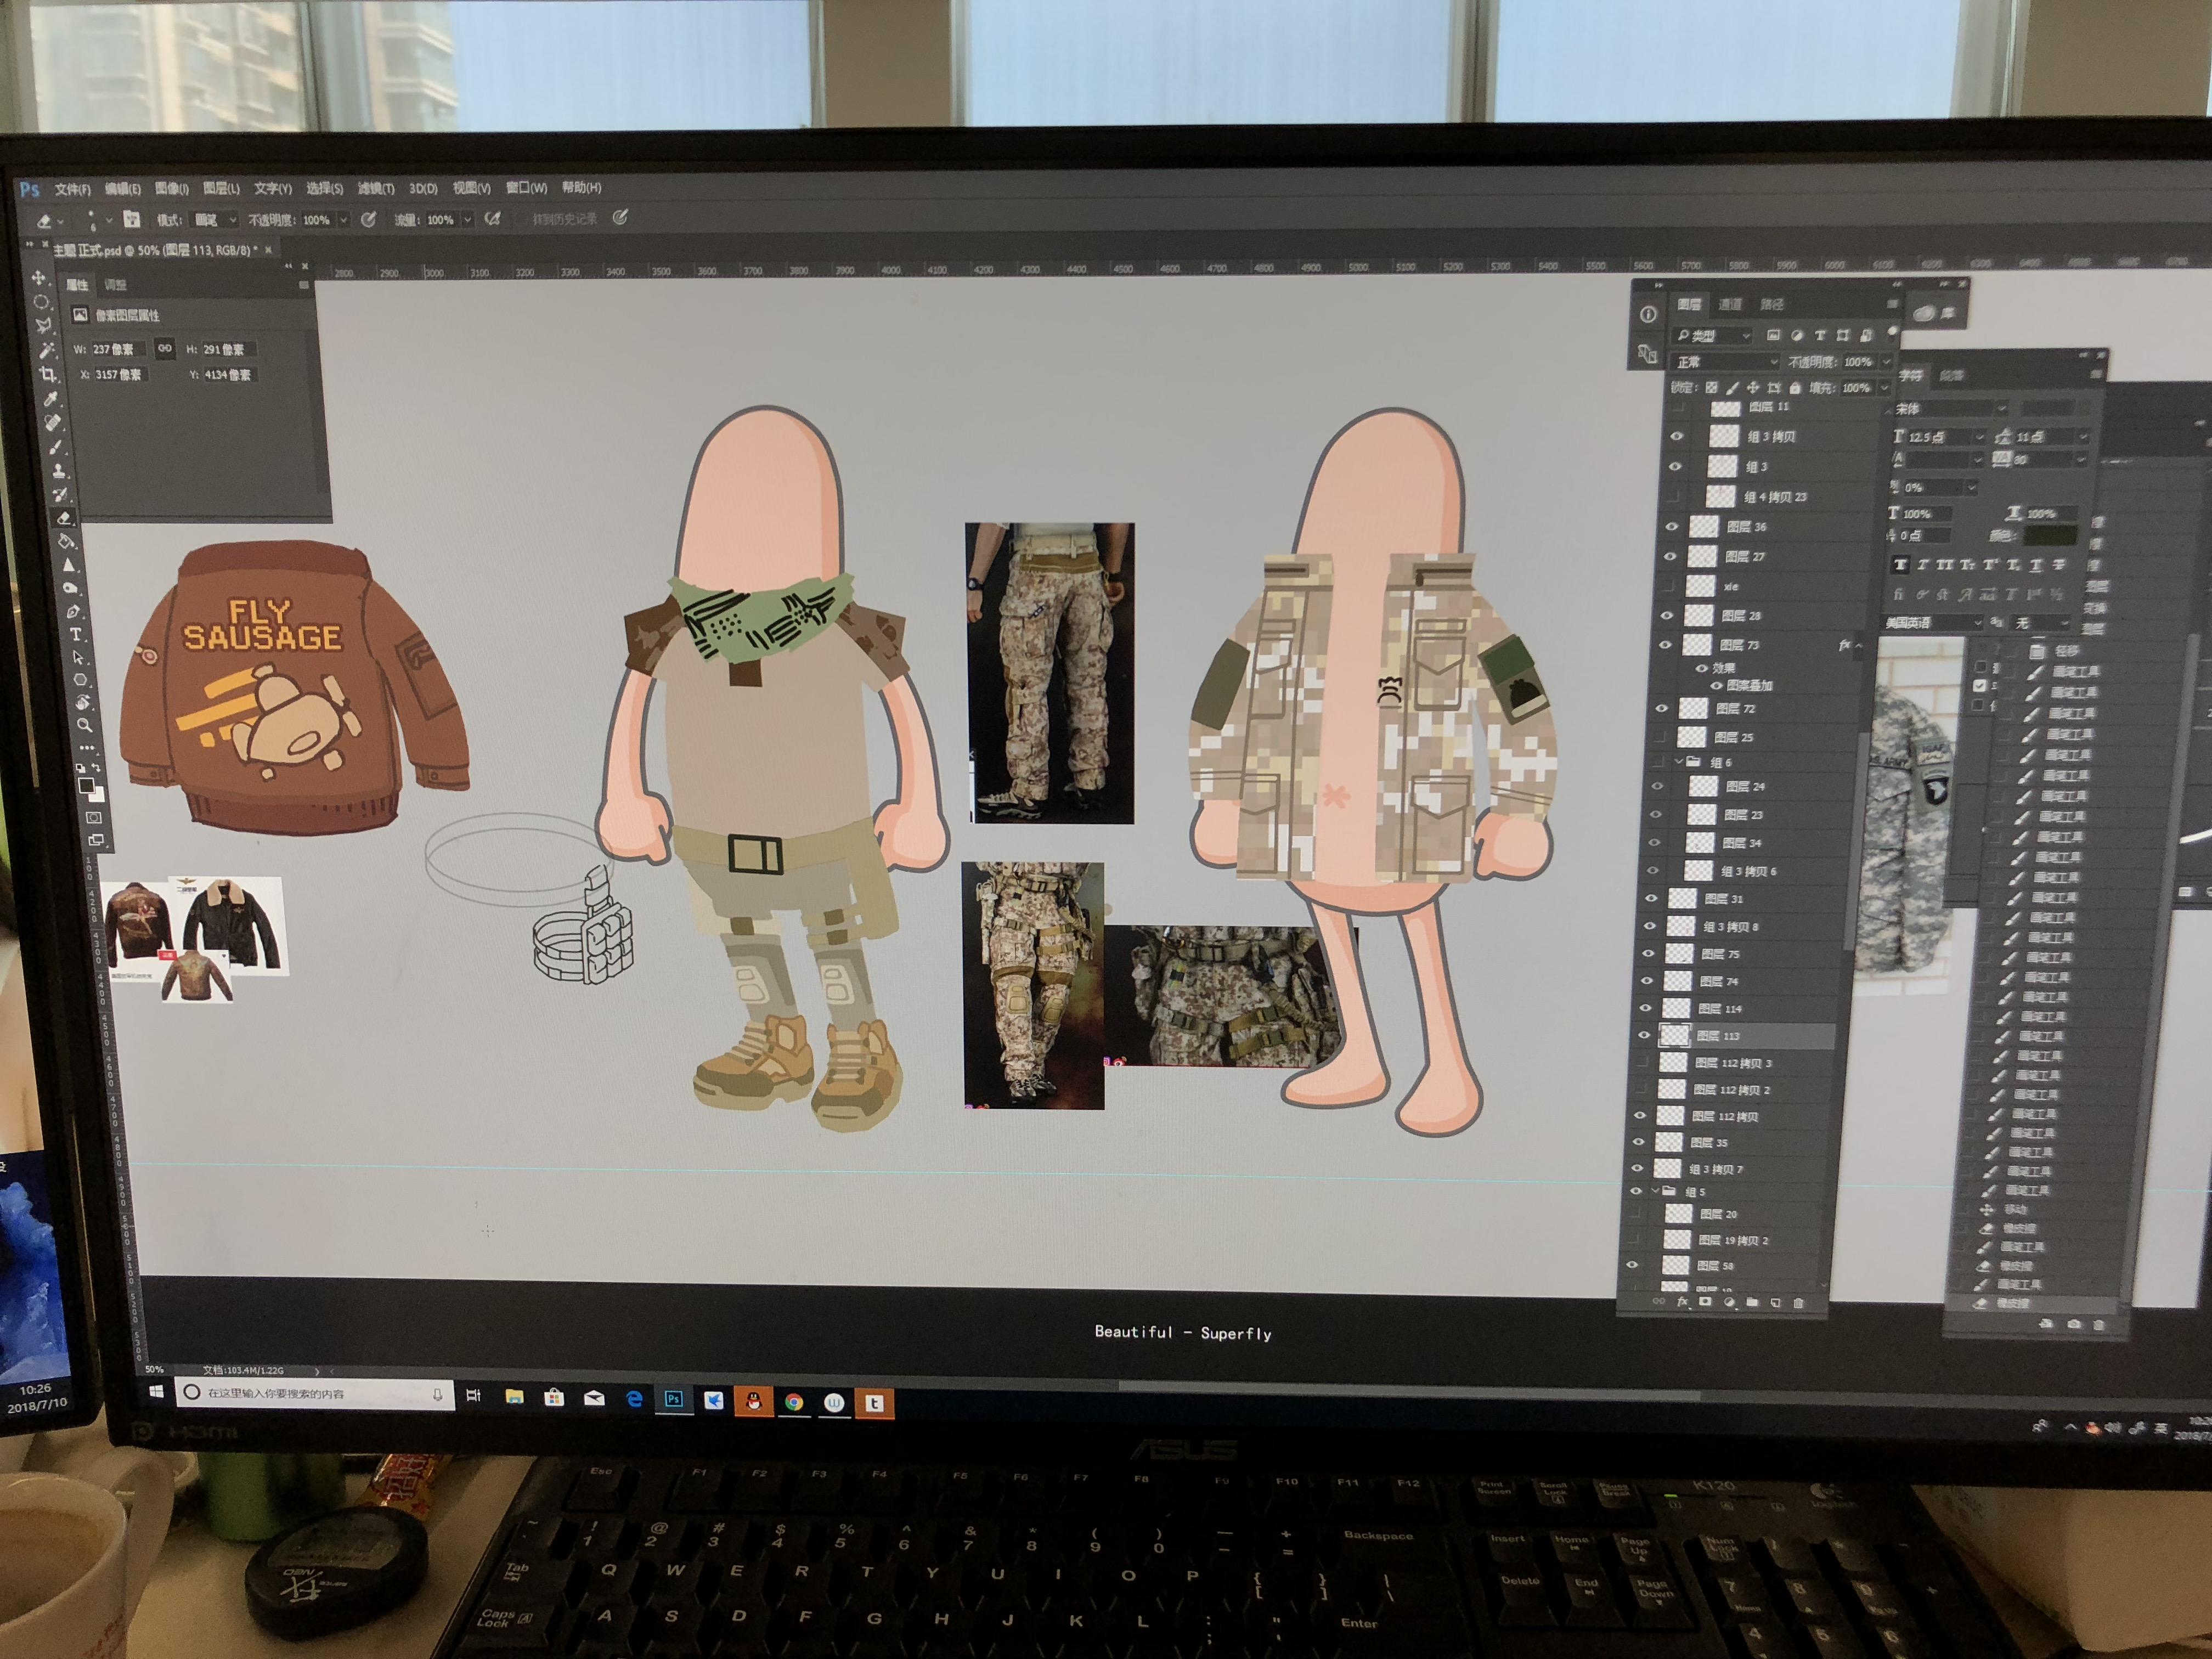This screenshot has width=2212, height=1659.
Task: Select the Move tool in the toolbox
Action: (38, 278)
